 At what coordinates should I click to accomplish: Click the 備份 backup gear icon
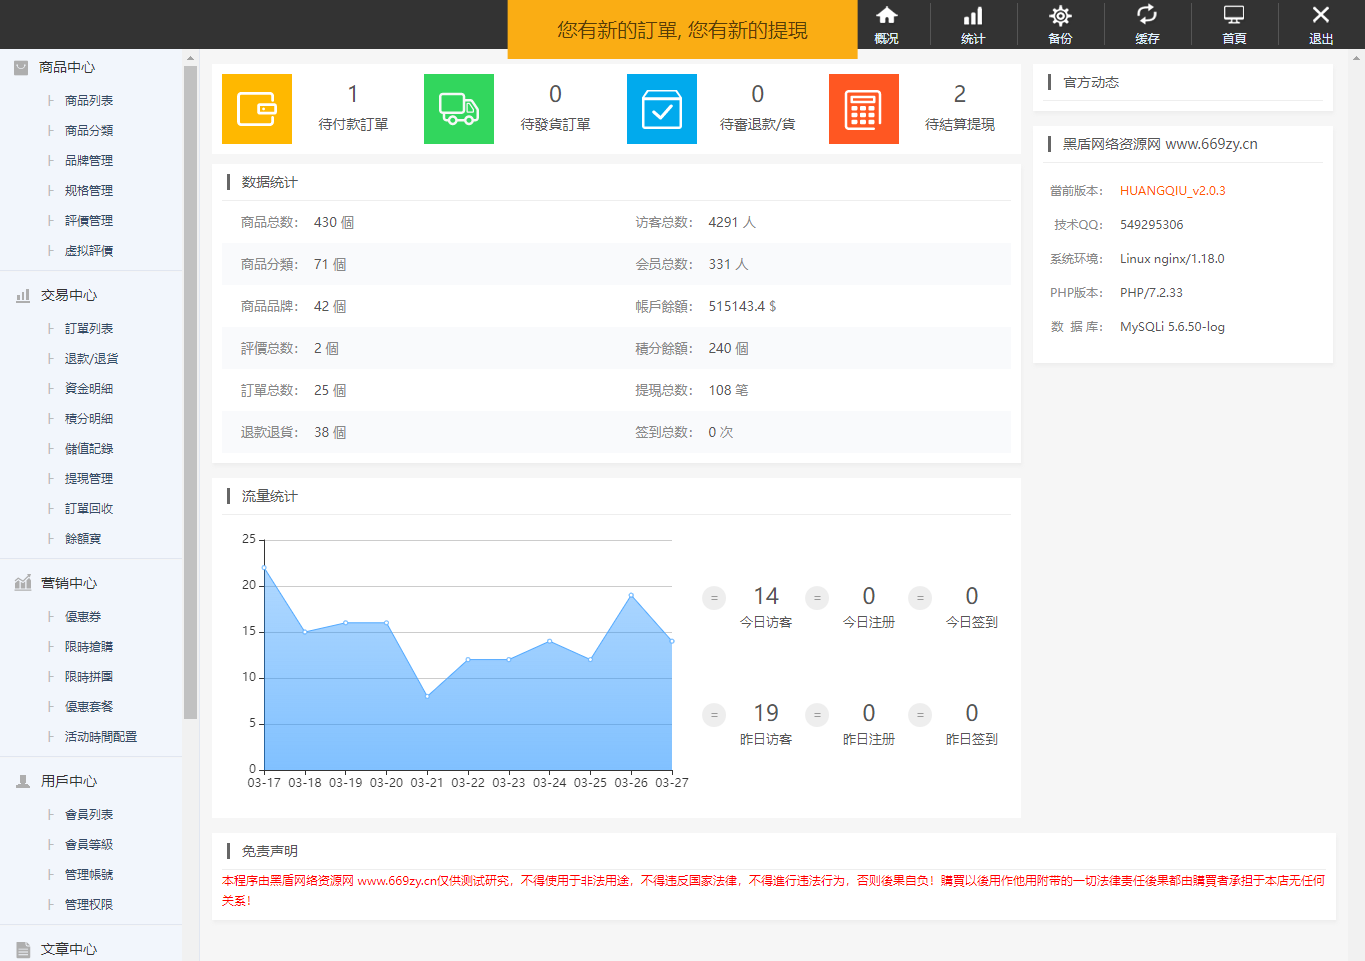1060,16
